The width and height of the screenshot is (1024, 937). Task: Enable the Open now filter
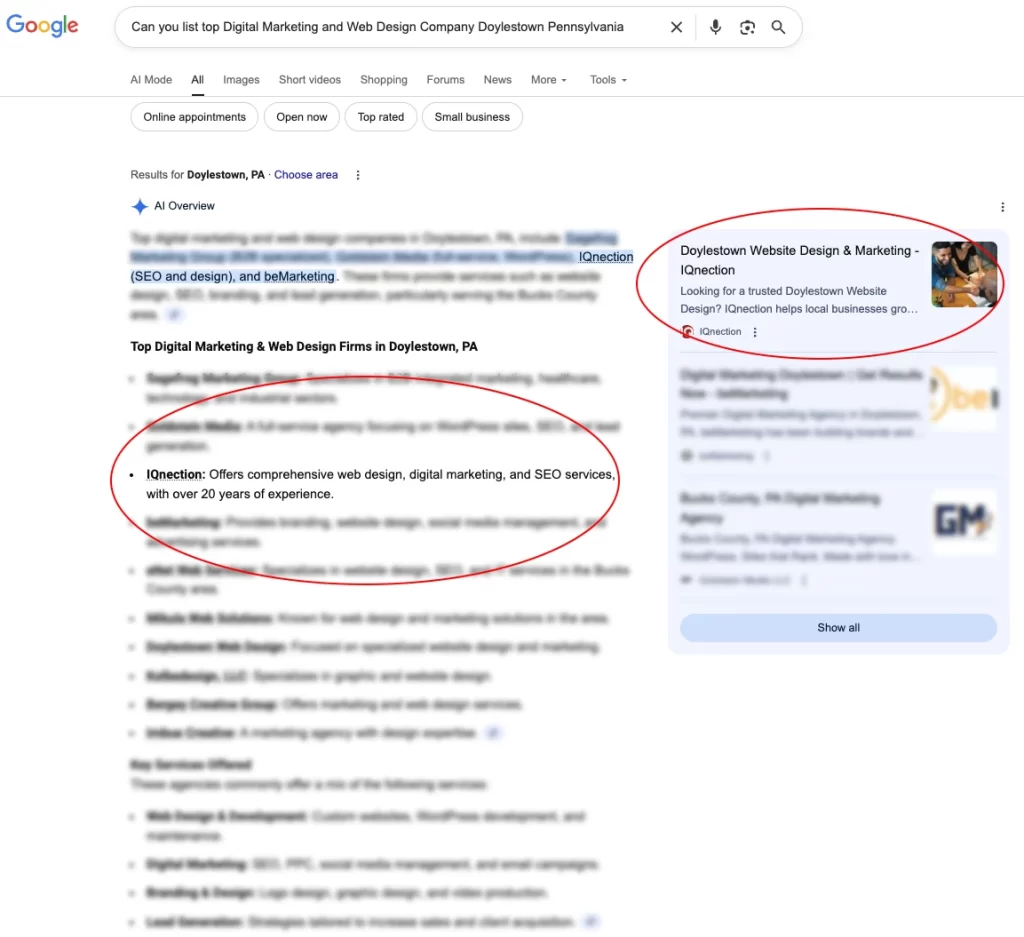[x=301, y=116]
